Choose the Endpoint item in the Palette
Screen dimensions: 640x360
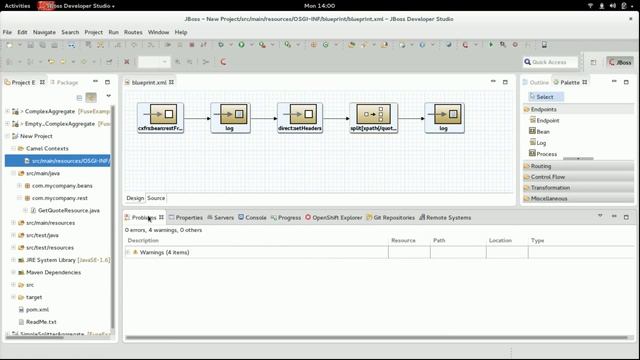544,120
